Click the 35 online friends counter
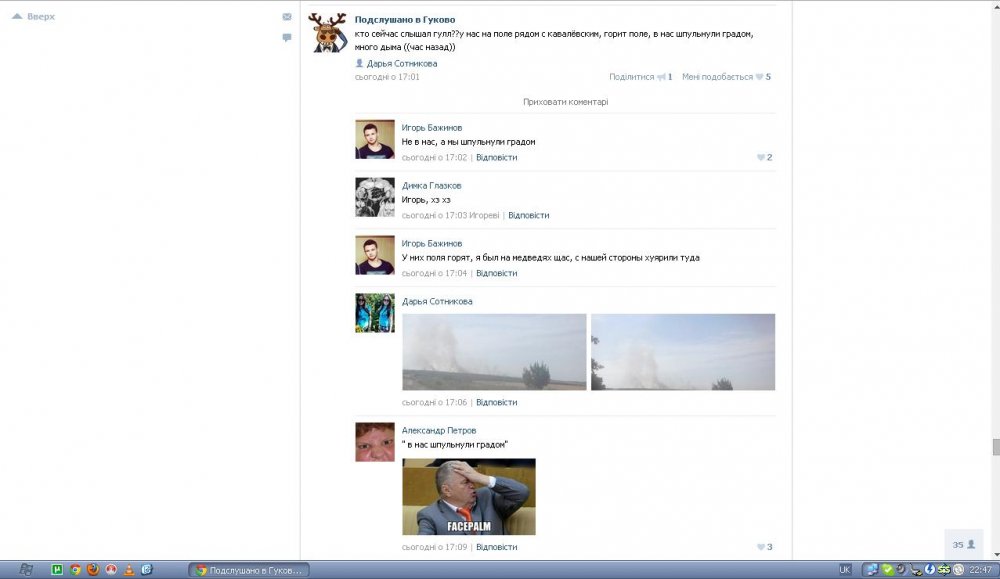1000x579 pixels. 964,545
